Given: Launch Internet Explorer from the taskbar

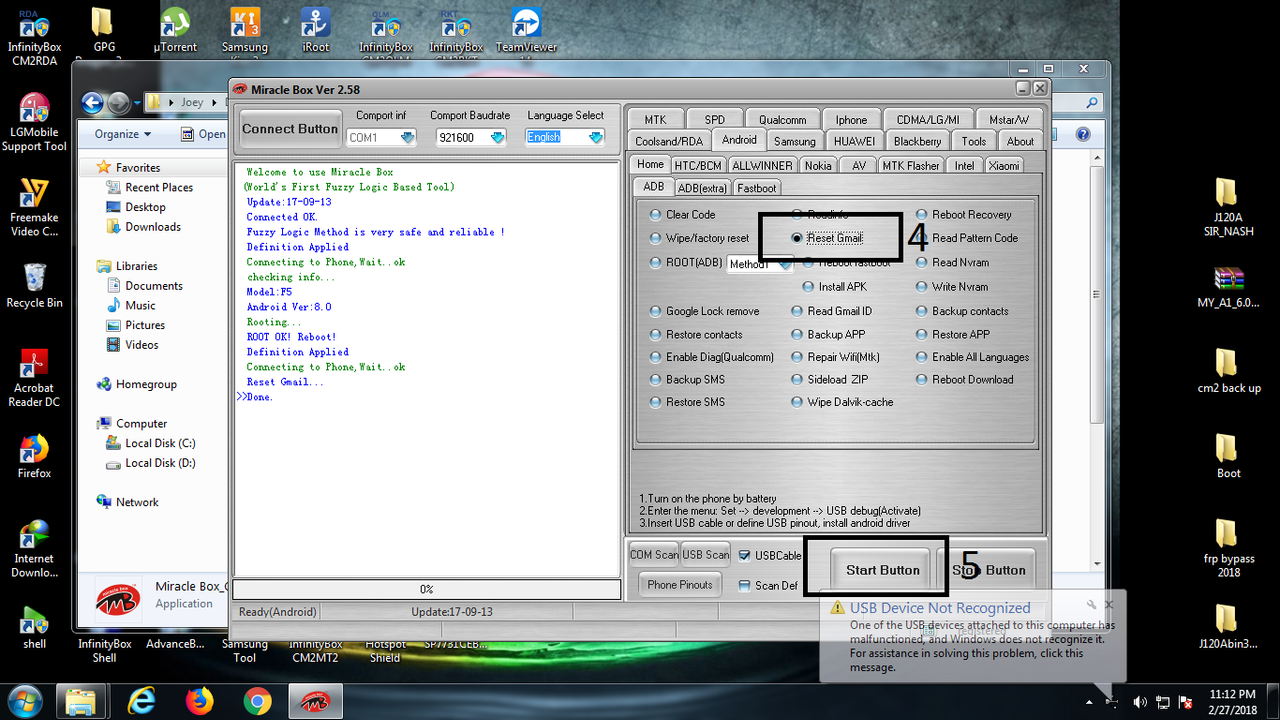Looking at the screenshot, I should 144,701.
